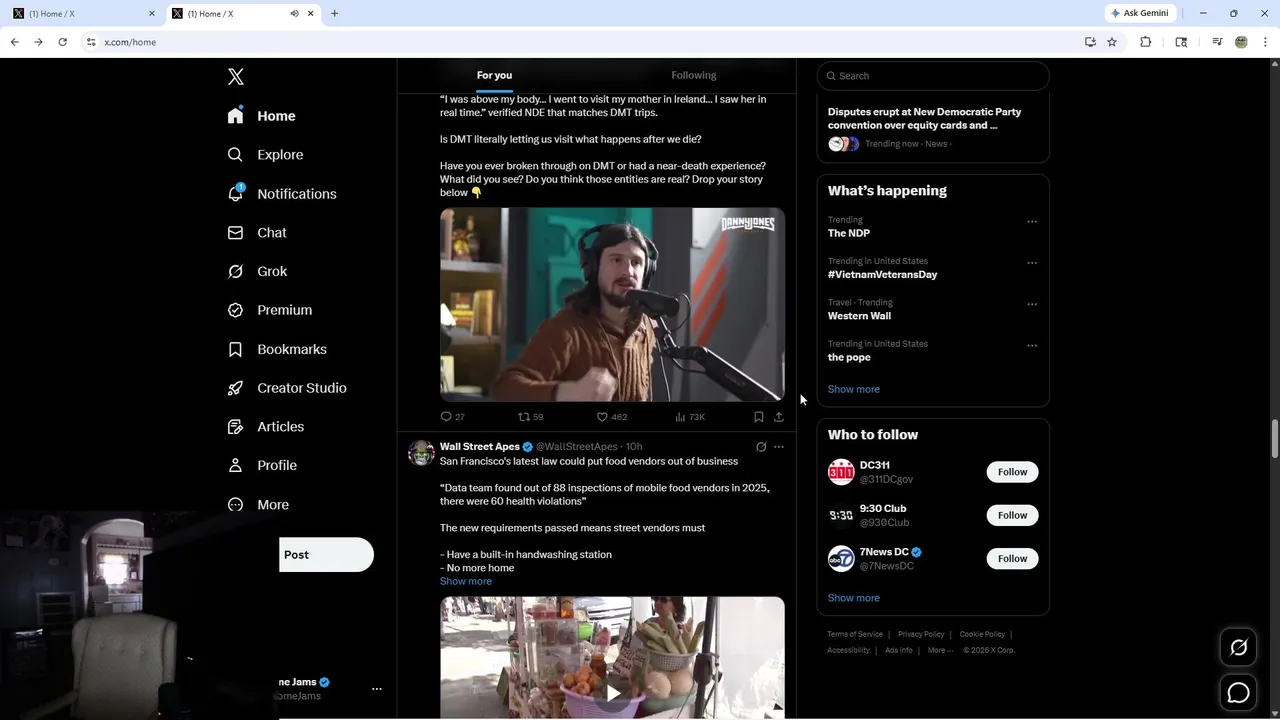The image size is (1280, 720).
Task: Open The NDP trending topic
Action: [x=849, y=233]
